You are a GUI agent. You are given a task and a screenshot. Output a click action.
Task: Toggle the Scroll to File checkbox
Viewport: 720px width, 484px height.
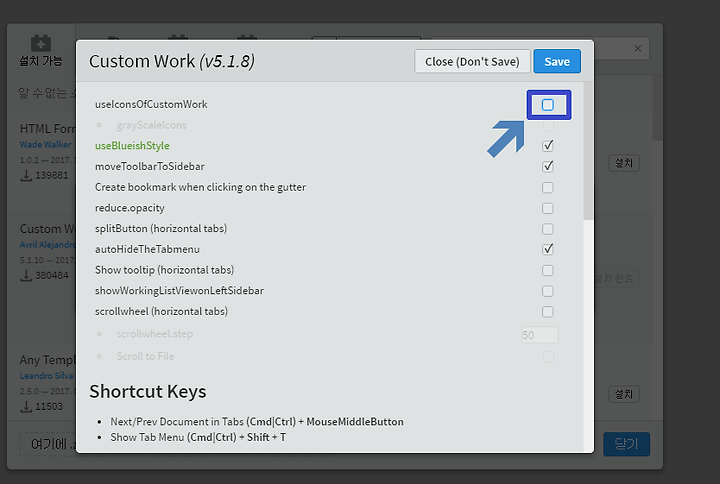[548, 356]
